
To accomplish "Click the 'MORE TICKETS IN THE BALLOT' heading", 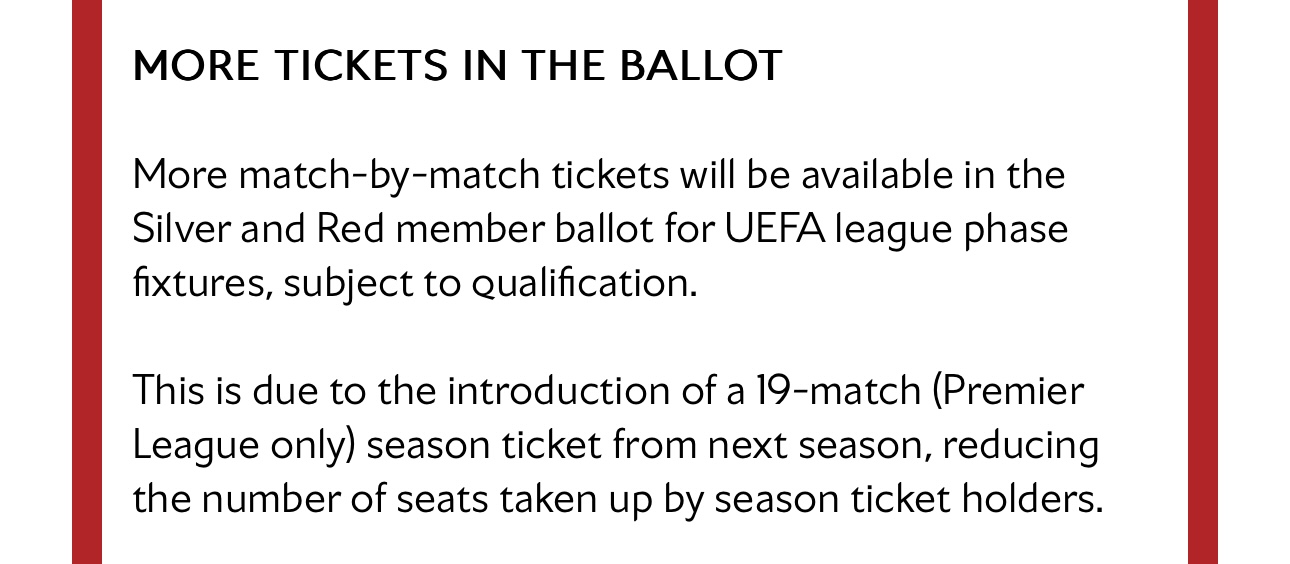I will 457,66.
